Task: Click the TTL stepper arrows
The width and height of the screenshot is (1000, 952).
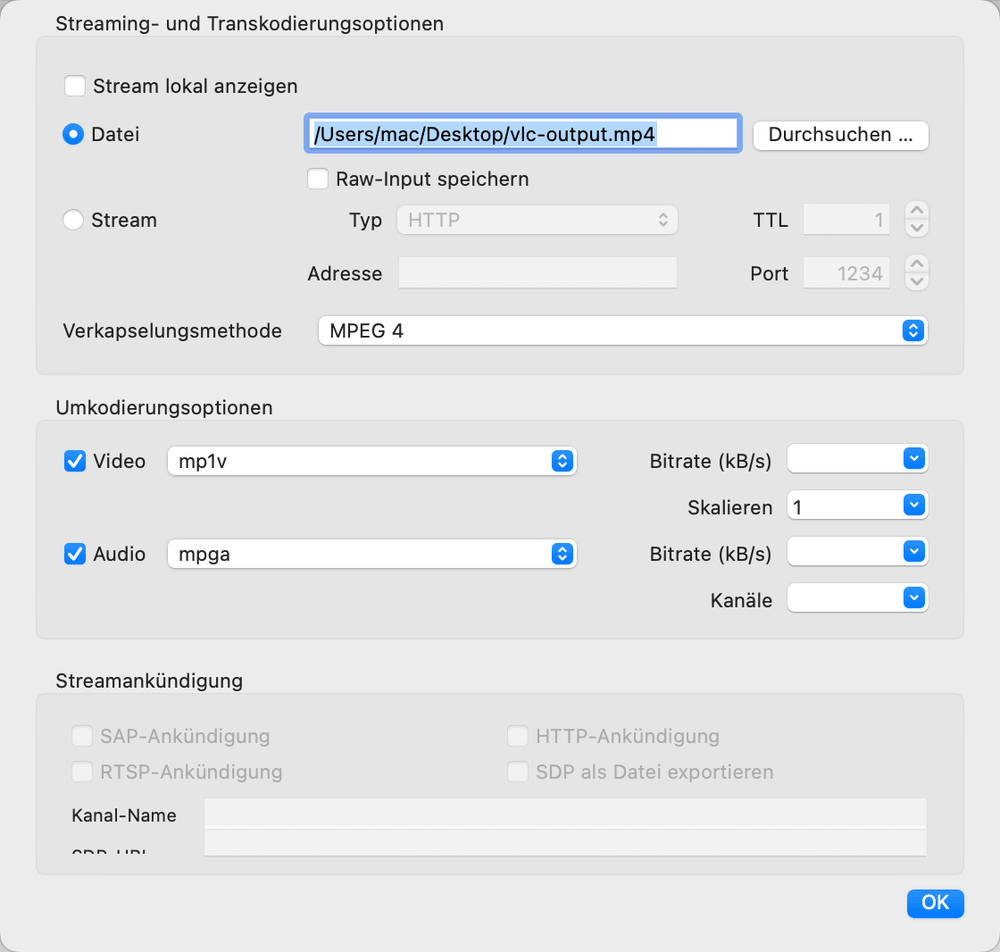Action: coord(917,220)
